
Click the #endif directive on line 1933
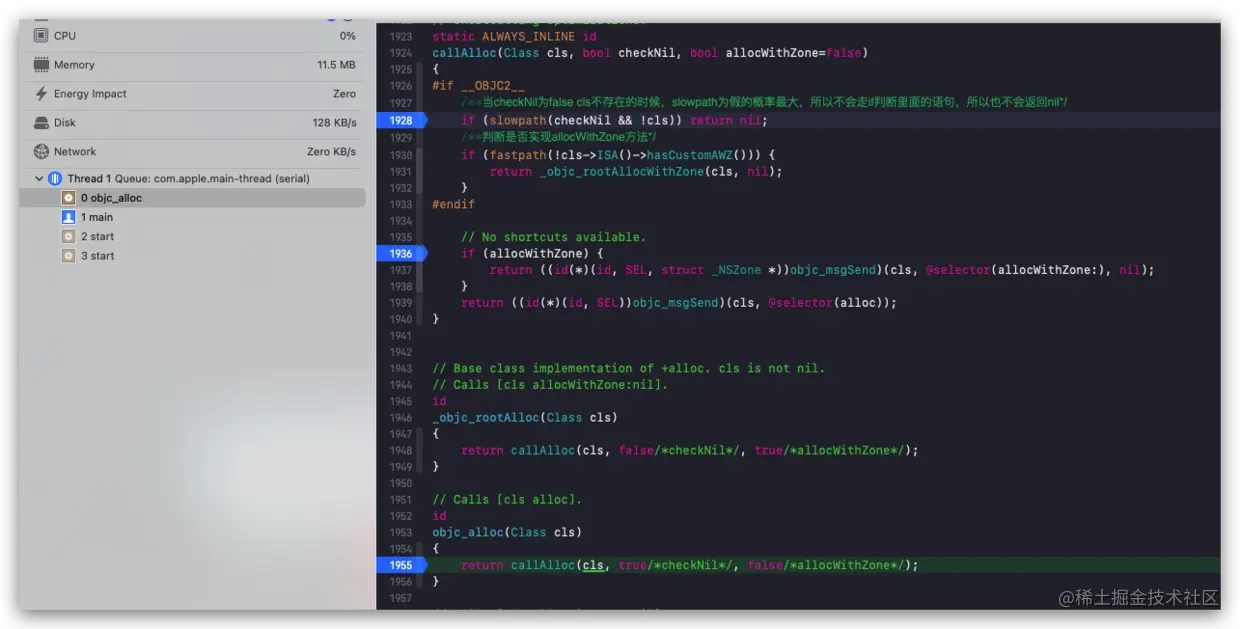click(x=454, y=204)
